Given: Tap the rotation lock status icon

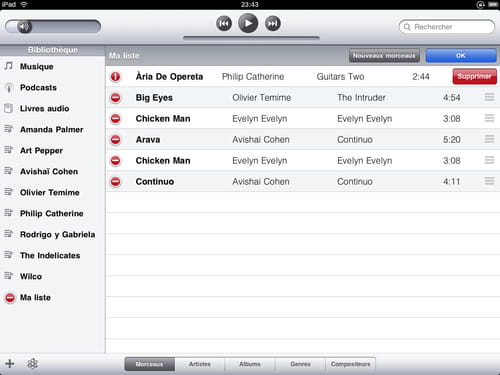Looking at the screenshot, I should (x=480, y=5).
